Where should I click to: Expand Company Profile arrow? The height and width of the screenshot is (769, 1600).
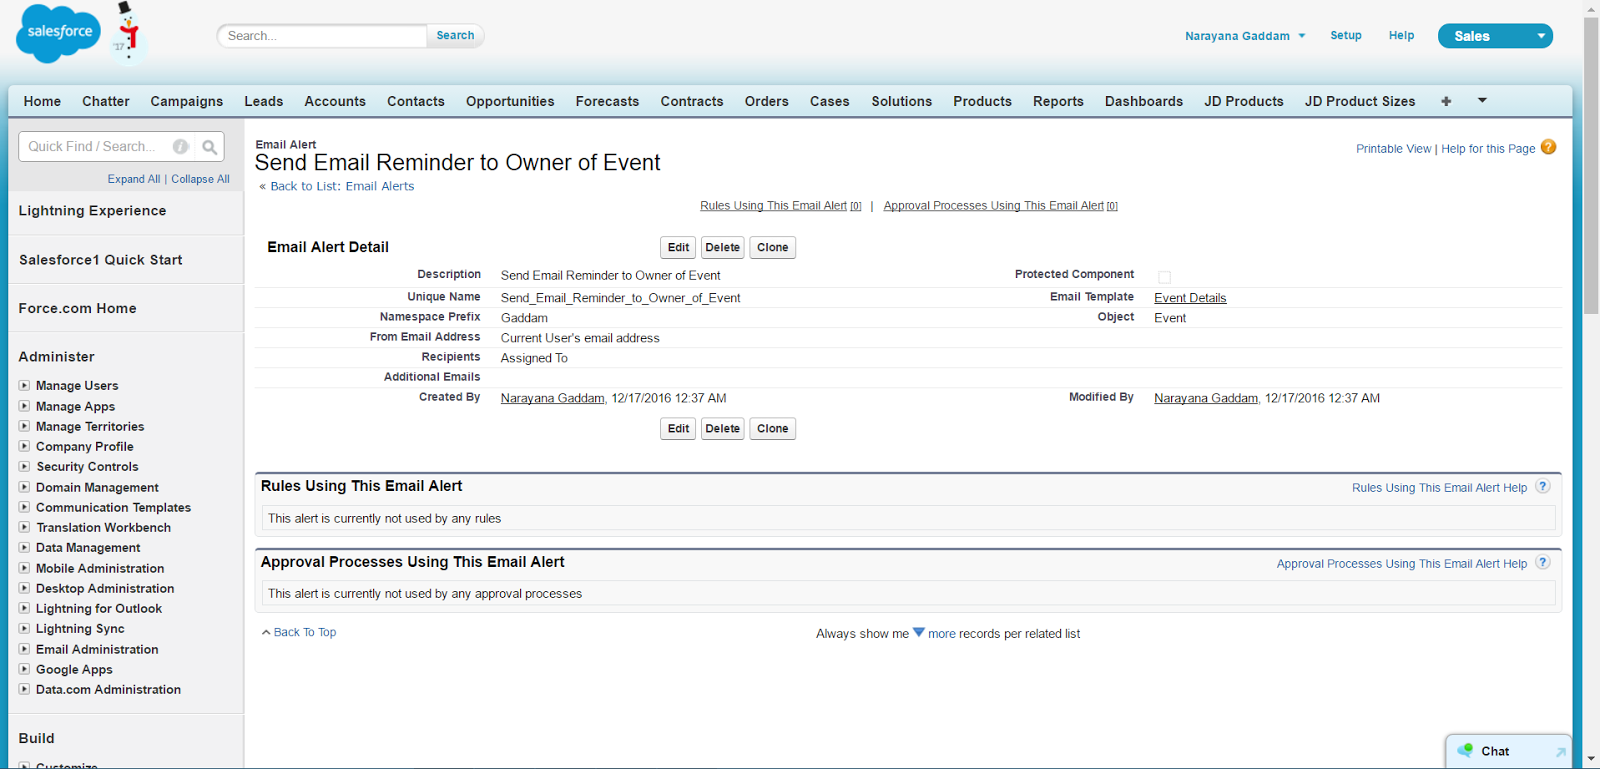[24, 446]
